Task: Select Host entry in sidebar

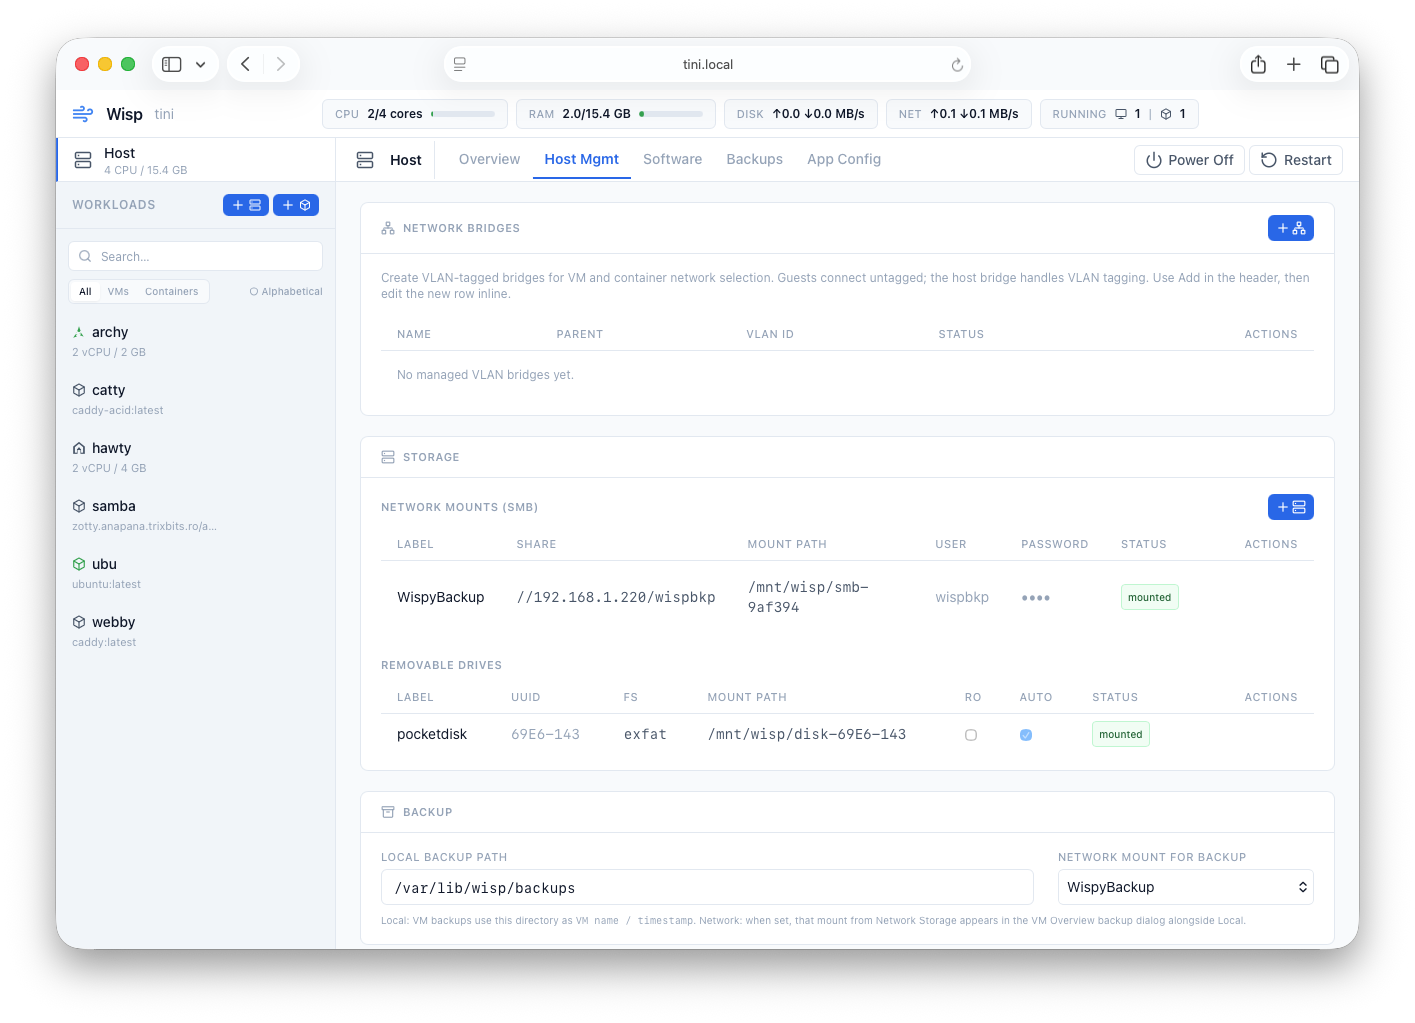Action: (x=196, y=160)
